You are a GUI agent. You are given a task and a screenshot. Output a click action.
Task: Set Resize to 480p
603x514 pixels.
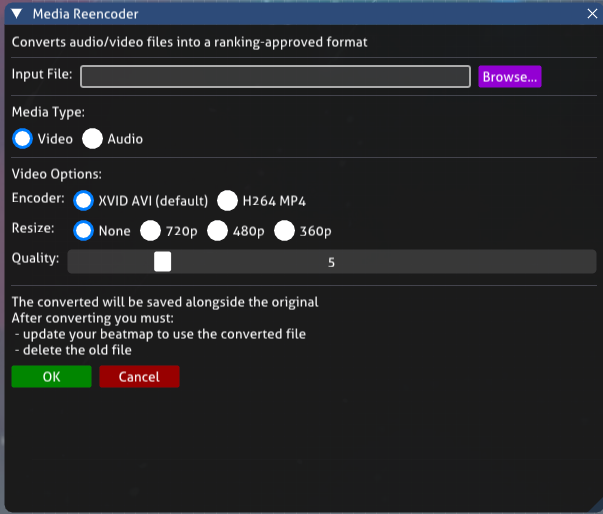click(218, 231)
